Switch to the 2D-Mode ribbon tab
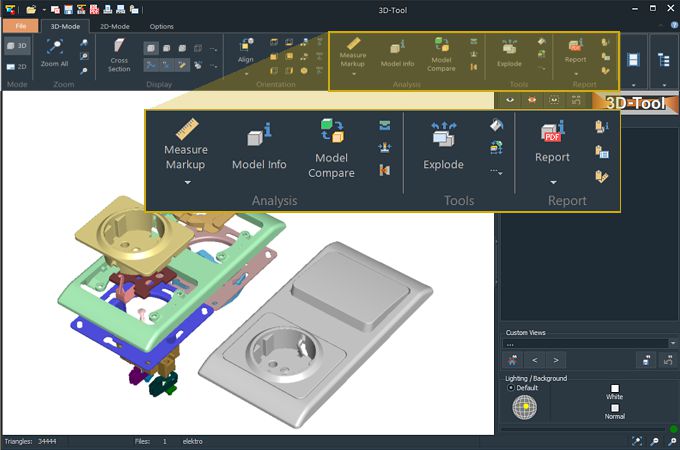The height and width of the screenshot is (450, 680). coord(114,26)
